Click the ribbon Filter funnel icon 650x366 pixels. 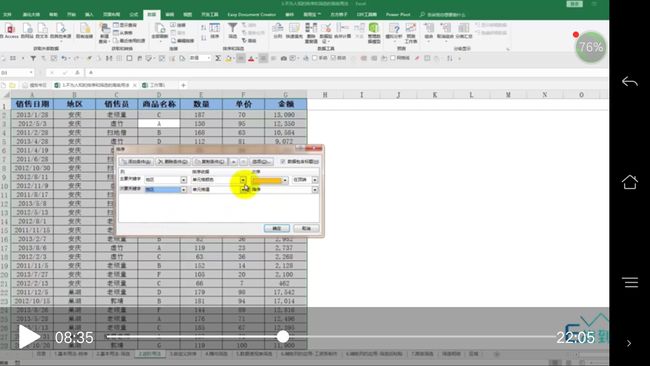coord(233,28)
